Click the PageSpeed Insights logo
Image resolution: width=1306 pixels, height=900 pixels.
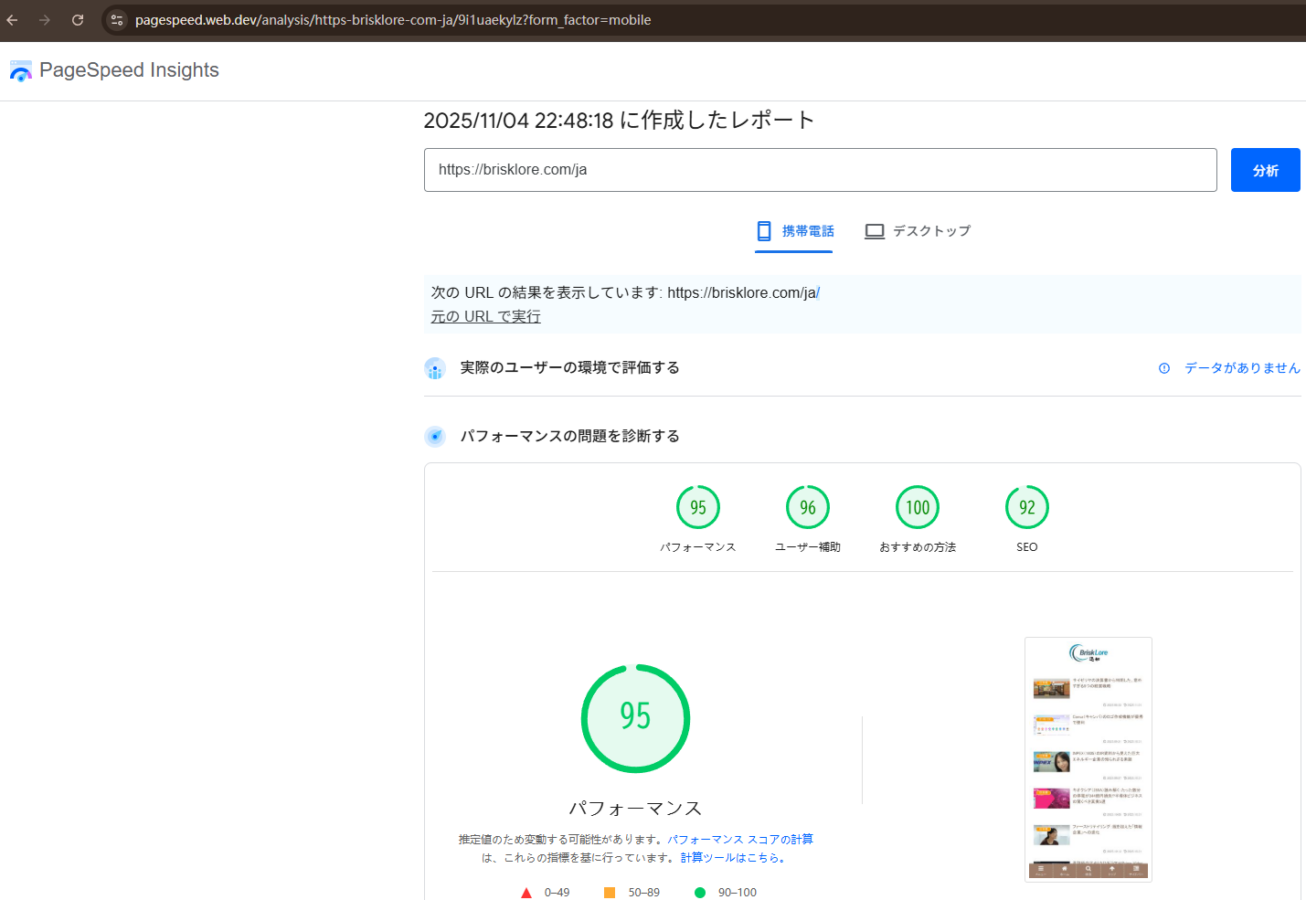click(x=114, y=70)
